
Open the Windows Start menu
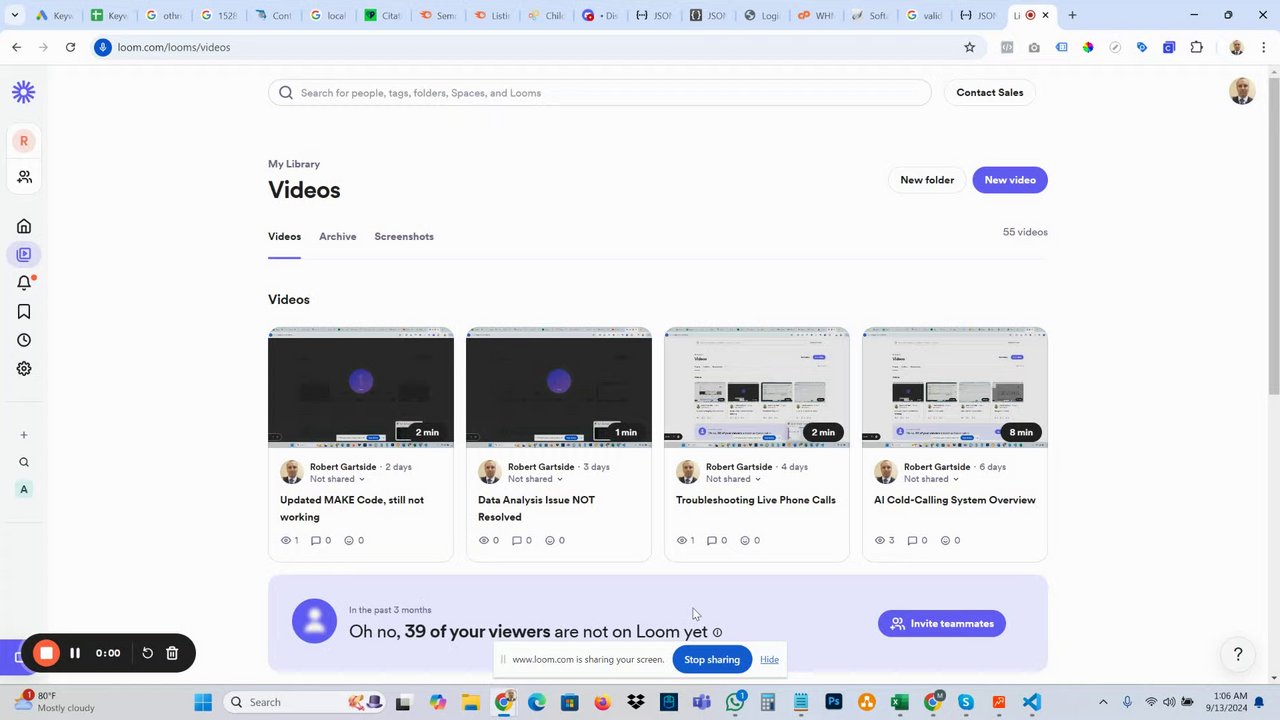click(203, 702)
